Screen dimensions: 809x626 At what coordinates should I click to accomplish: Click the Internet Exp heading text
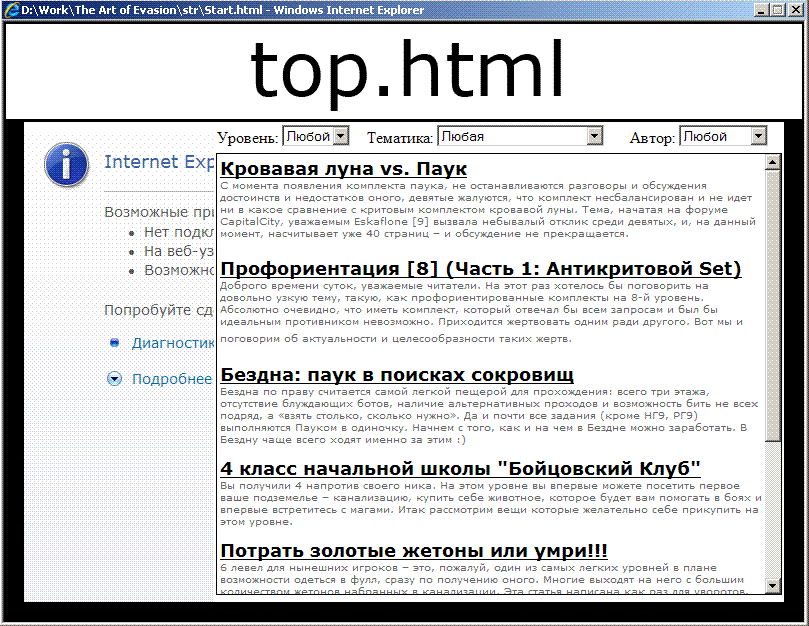pos(159,162)
